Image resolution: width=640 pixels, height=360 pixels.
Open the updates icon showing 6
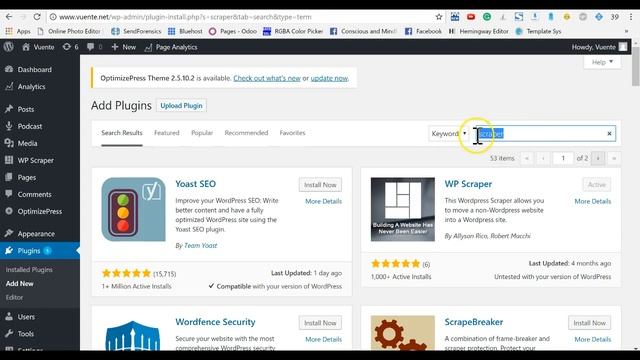[70, 47]
